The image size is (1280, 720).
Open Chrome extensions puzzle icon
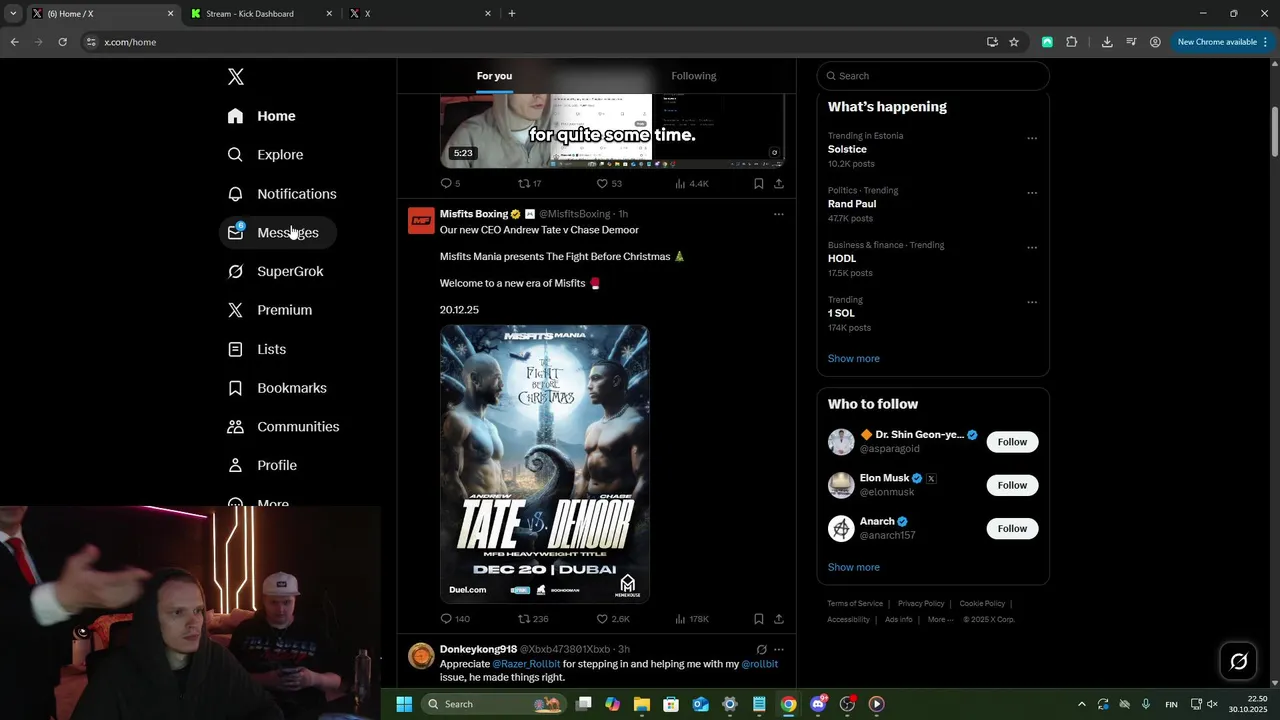(1072, 42)
